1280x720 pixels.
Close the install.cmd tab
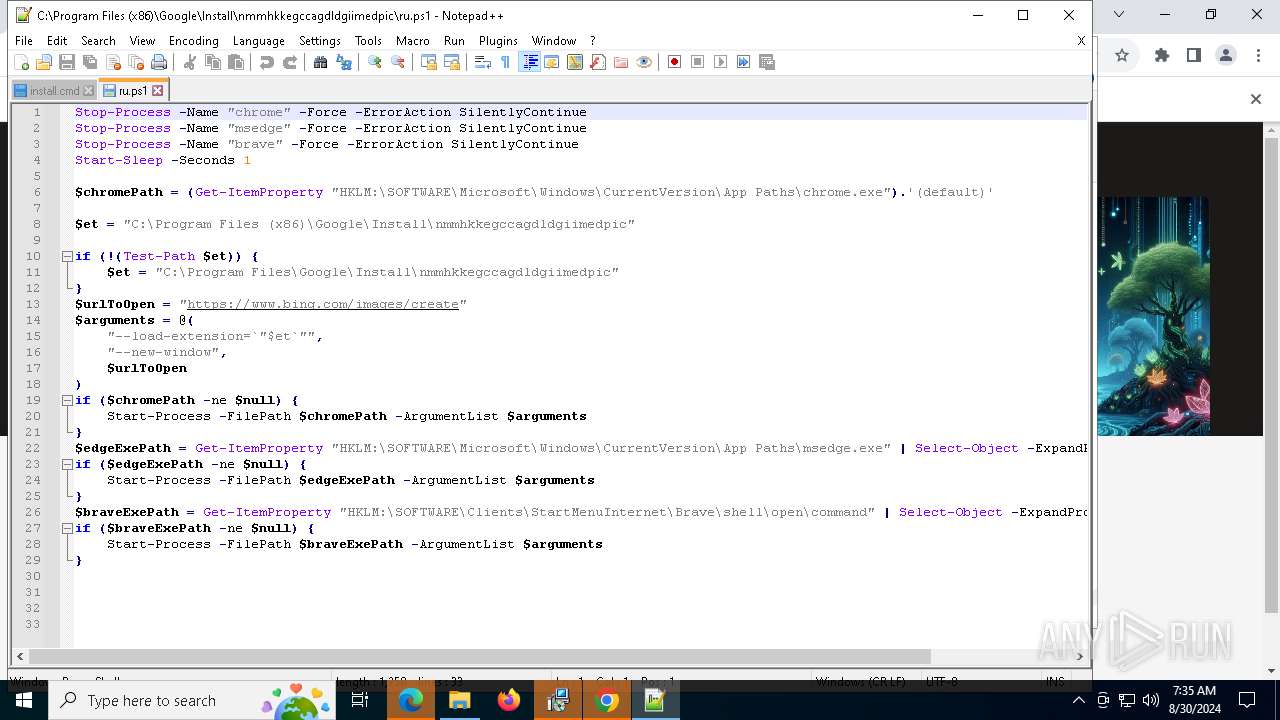click(89, 91)
